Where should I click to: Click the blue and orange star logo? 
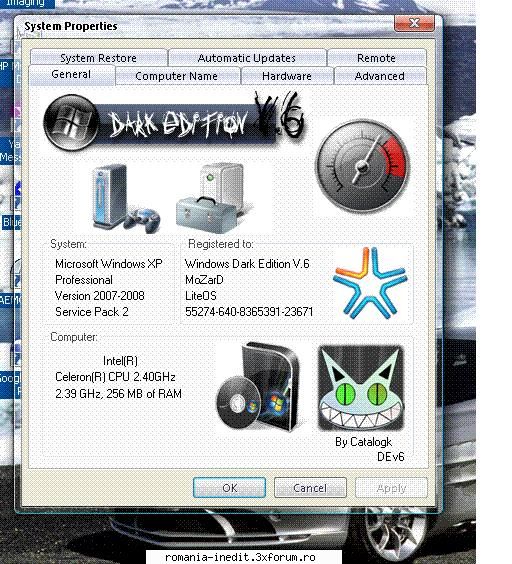370,283
